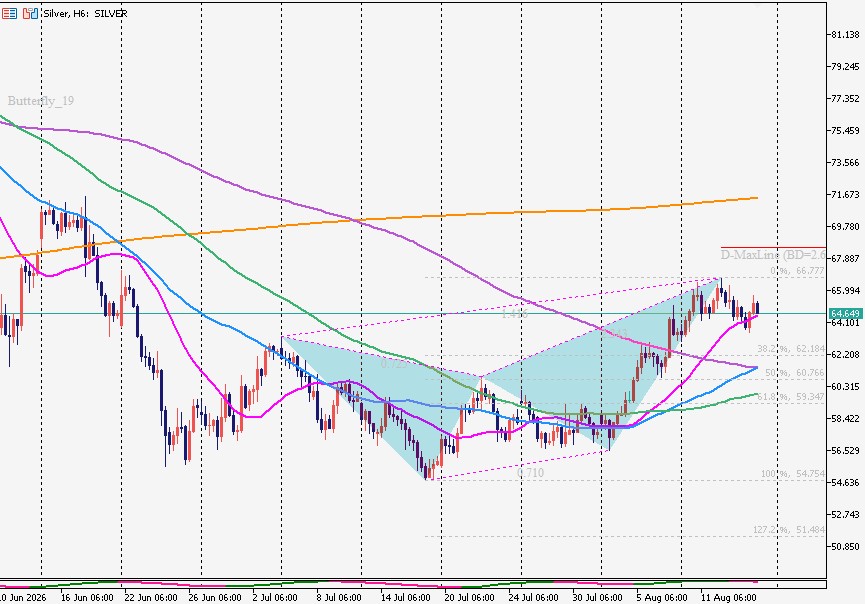Select the '100 %, 54.754' Fibonacci label

(x=792, y=474)
